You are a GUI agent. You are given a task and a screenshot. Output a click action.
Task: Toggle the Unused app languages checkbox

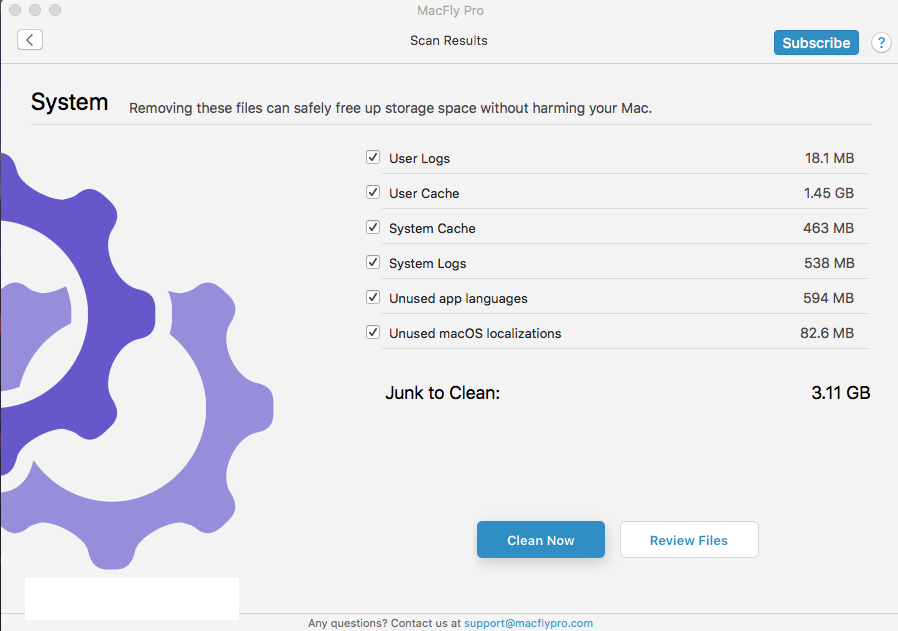click(373, 297)
